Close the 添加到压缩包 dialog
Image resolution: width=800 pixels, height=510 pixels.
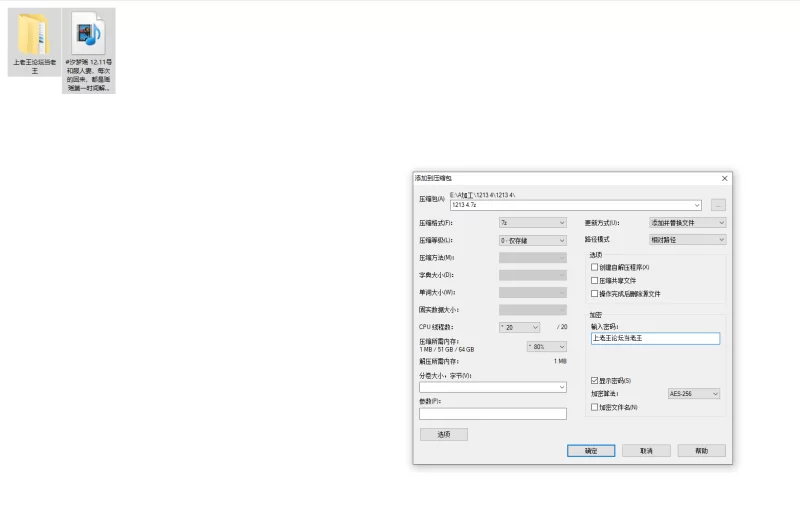coord(724,178)
